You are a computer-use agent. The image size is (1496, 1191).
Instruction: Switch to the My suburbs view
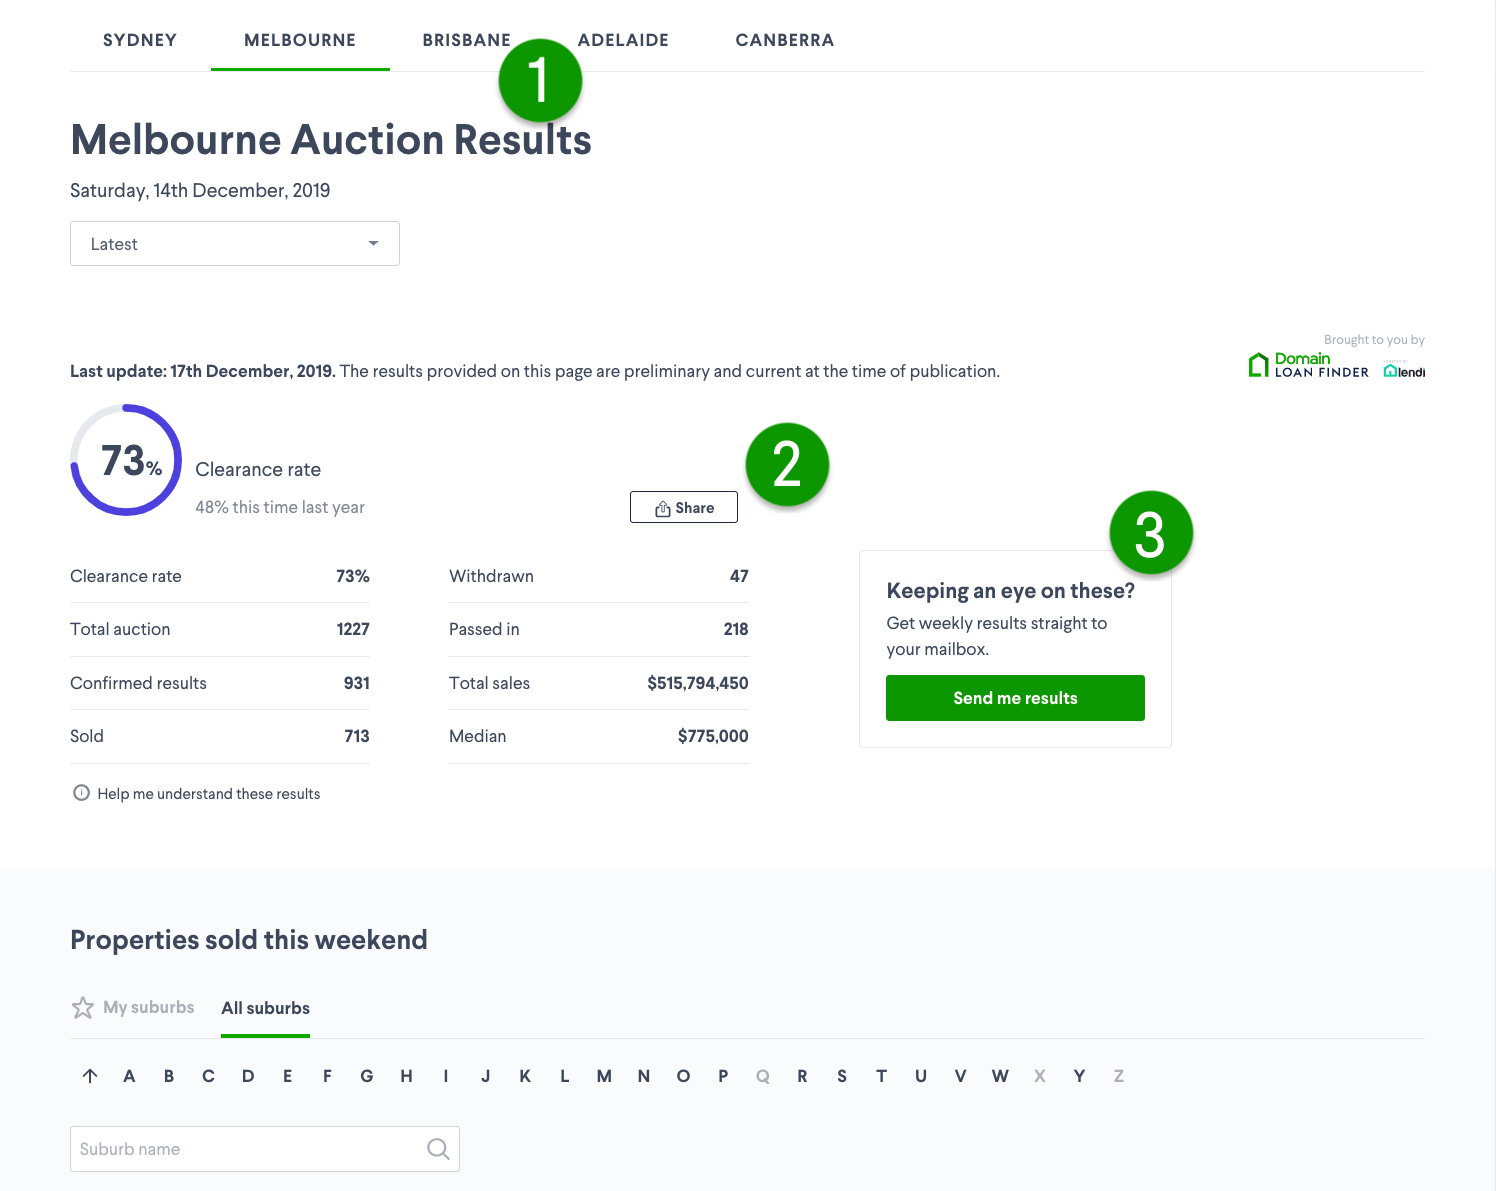[148, 1007]
